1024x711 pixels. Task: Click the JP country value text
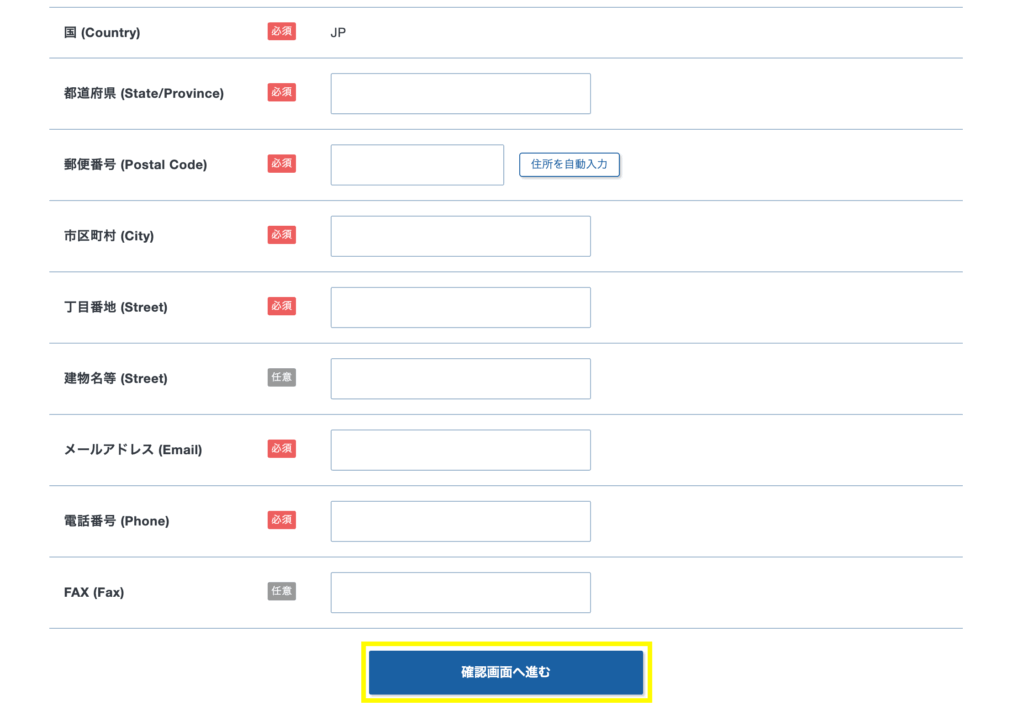[x=338, y=33]
